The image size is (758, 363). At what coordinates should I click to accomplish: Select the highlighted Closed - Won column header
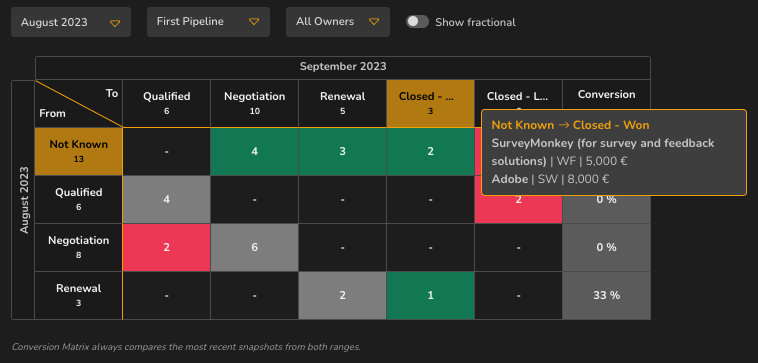tap(430, 103)
